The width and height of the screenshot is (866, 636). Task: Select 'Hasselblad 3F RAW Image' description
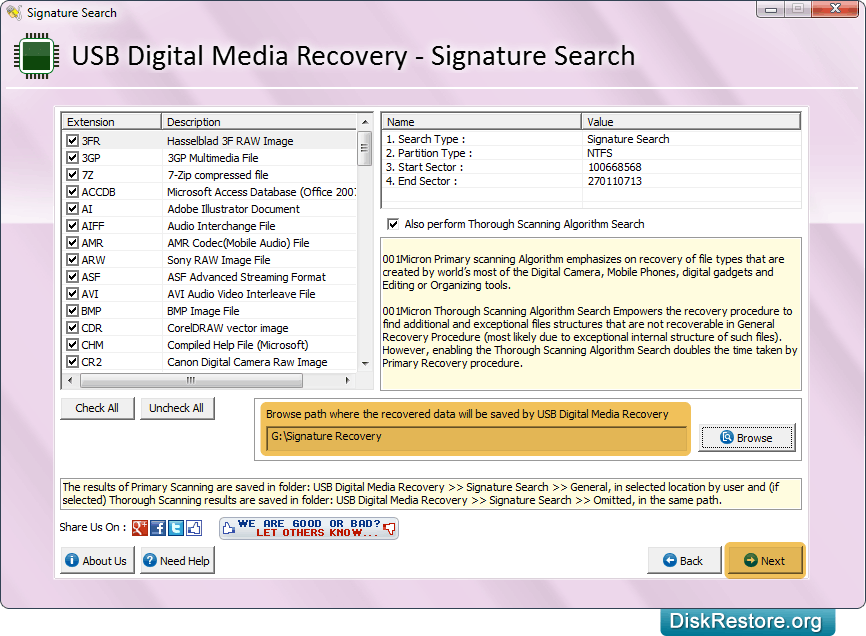tap(230, 141)
